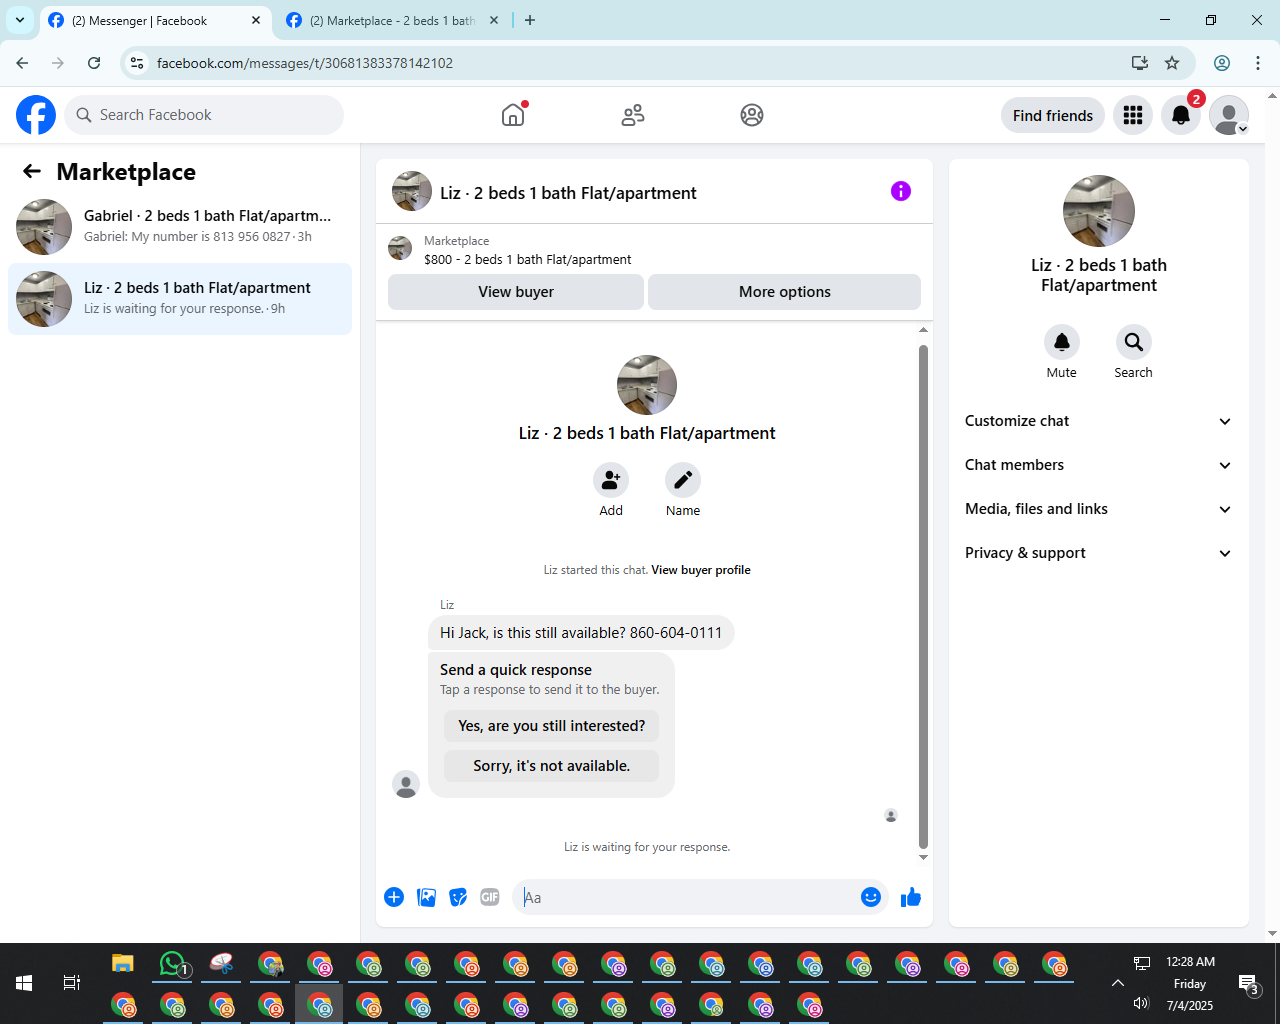This screenshot has height=1024, width=1280.
Task: Open Chrome profile icon in the browser toolbar
Action: (x=1222, y=63)
